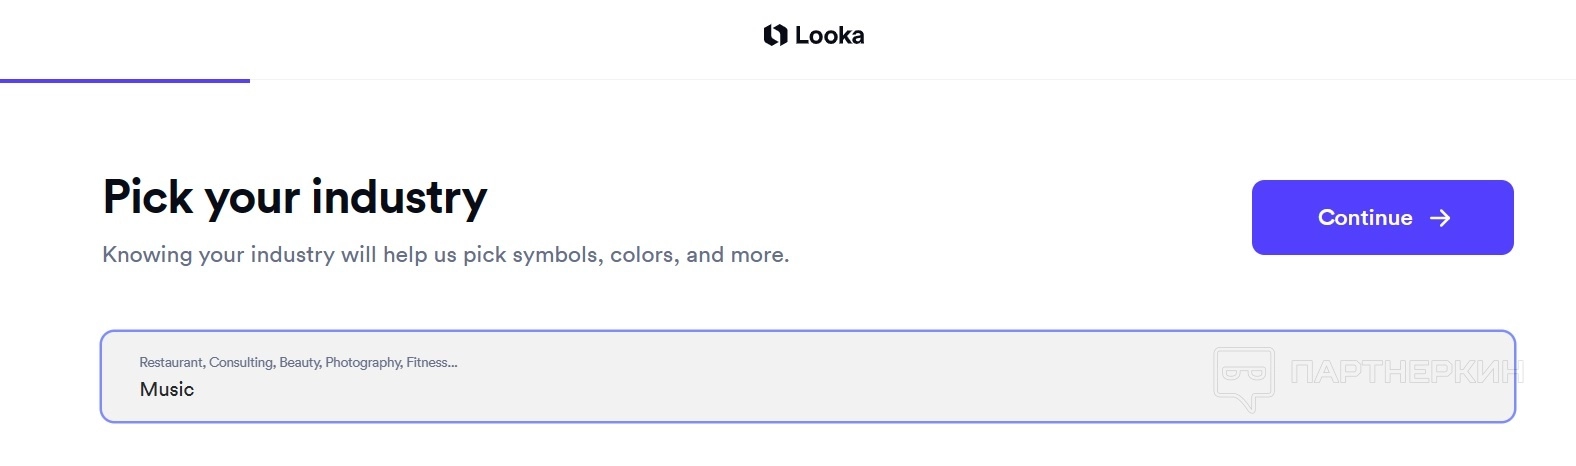Click the word Photography in placeholder

pos(363,362)
